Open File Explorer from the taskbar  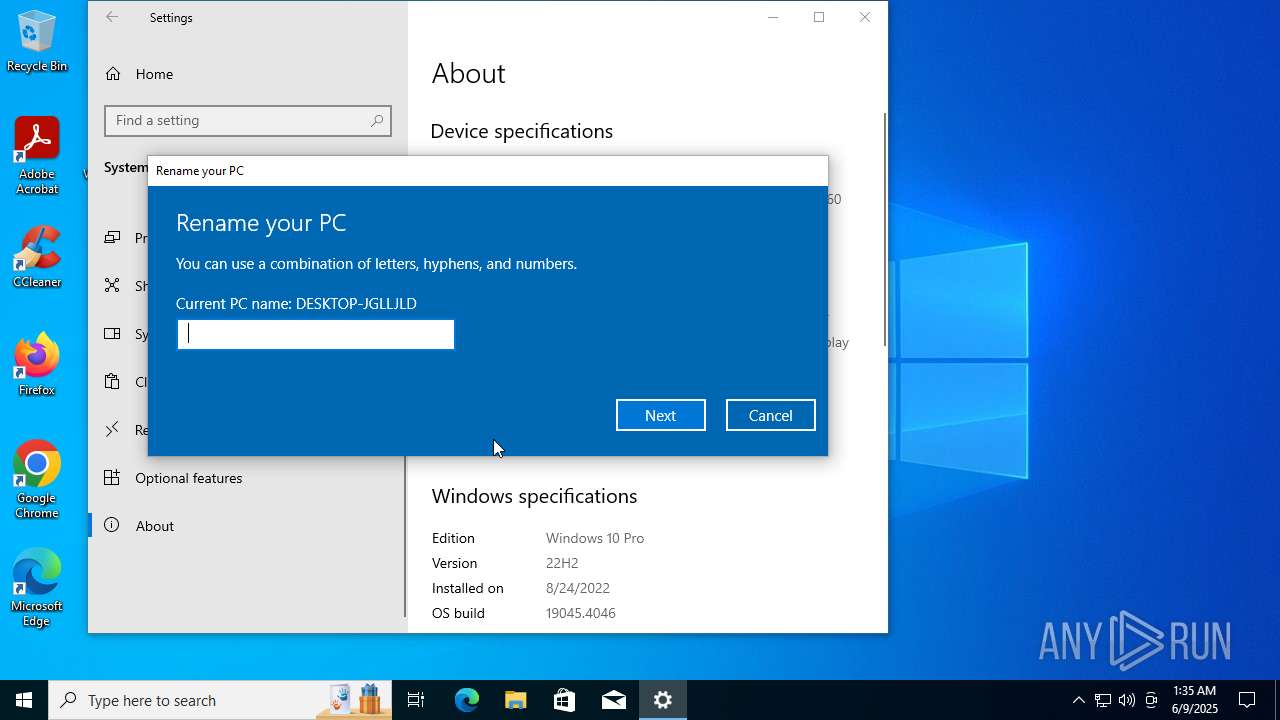pos(516,700)
